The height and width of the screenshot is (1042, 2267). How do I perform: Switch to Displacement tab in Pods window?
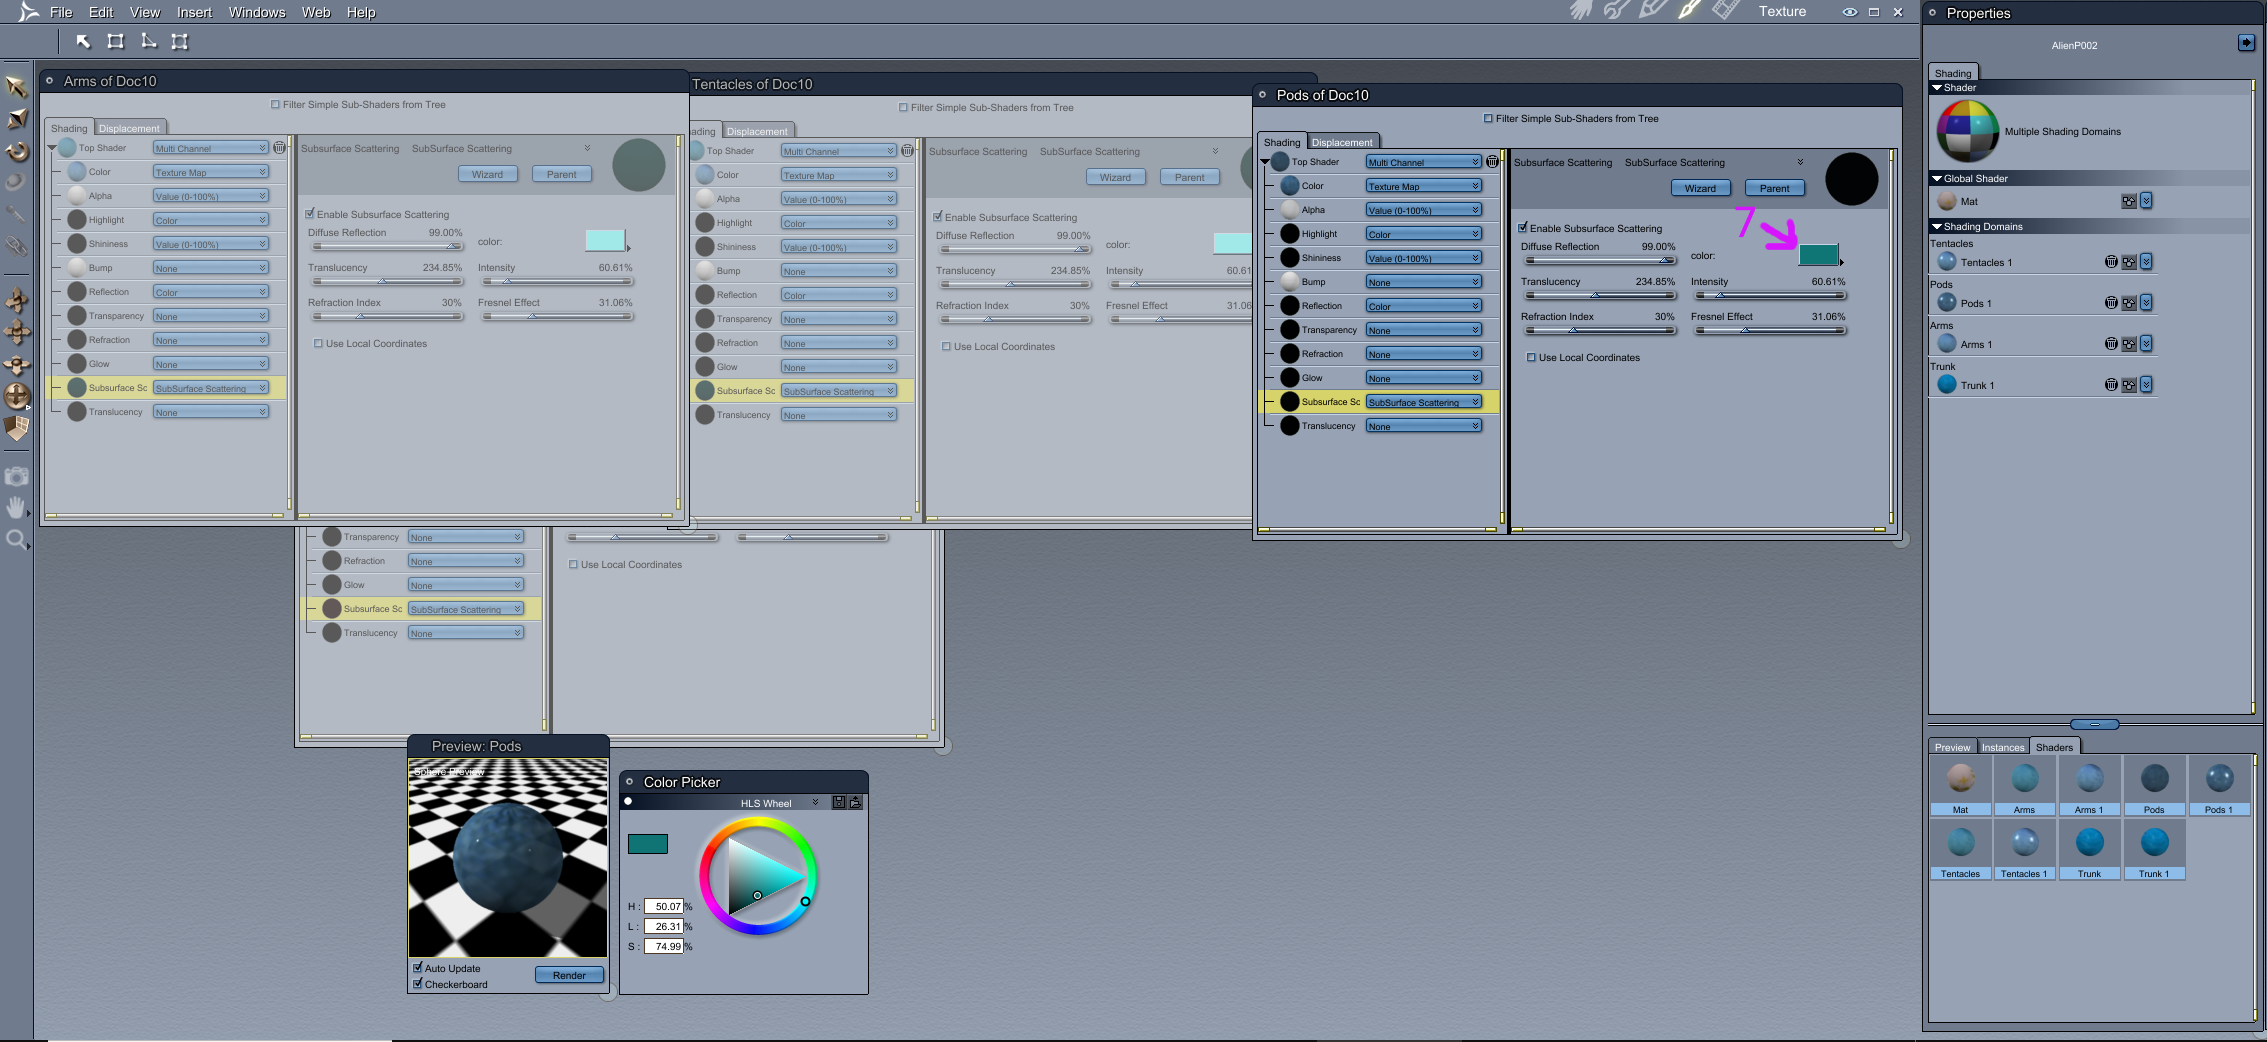point(1342,142)
